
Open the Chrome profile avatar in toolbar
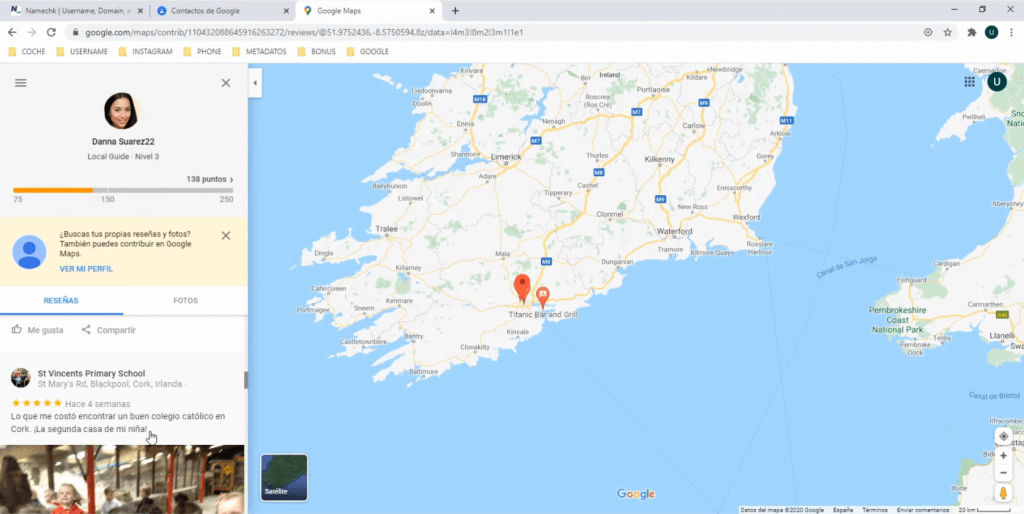[991, 32]
